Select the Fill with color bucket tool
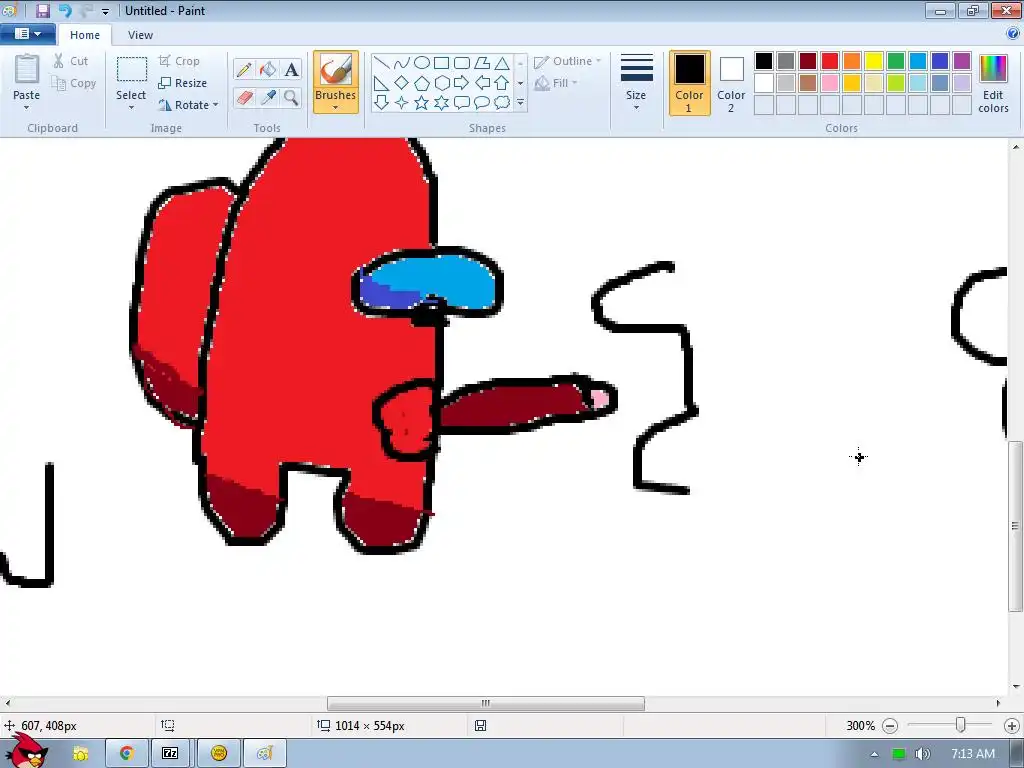 (x=268, y=69)
